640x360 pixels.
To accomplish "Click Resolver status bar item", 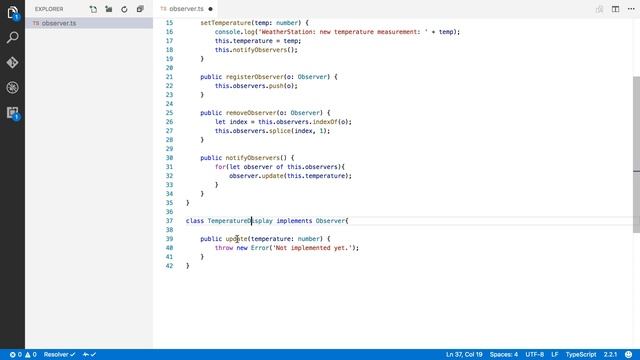I will [x=59, y=355].
